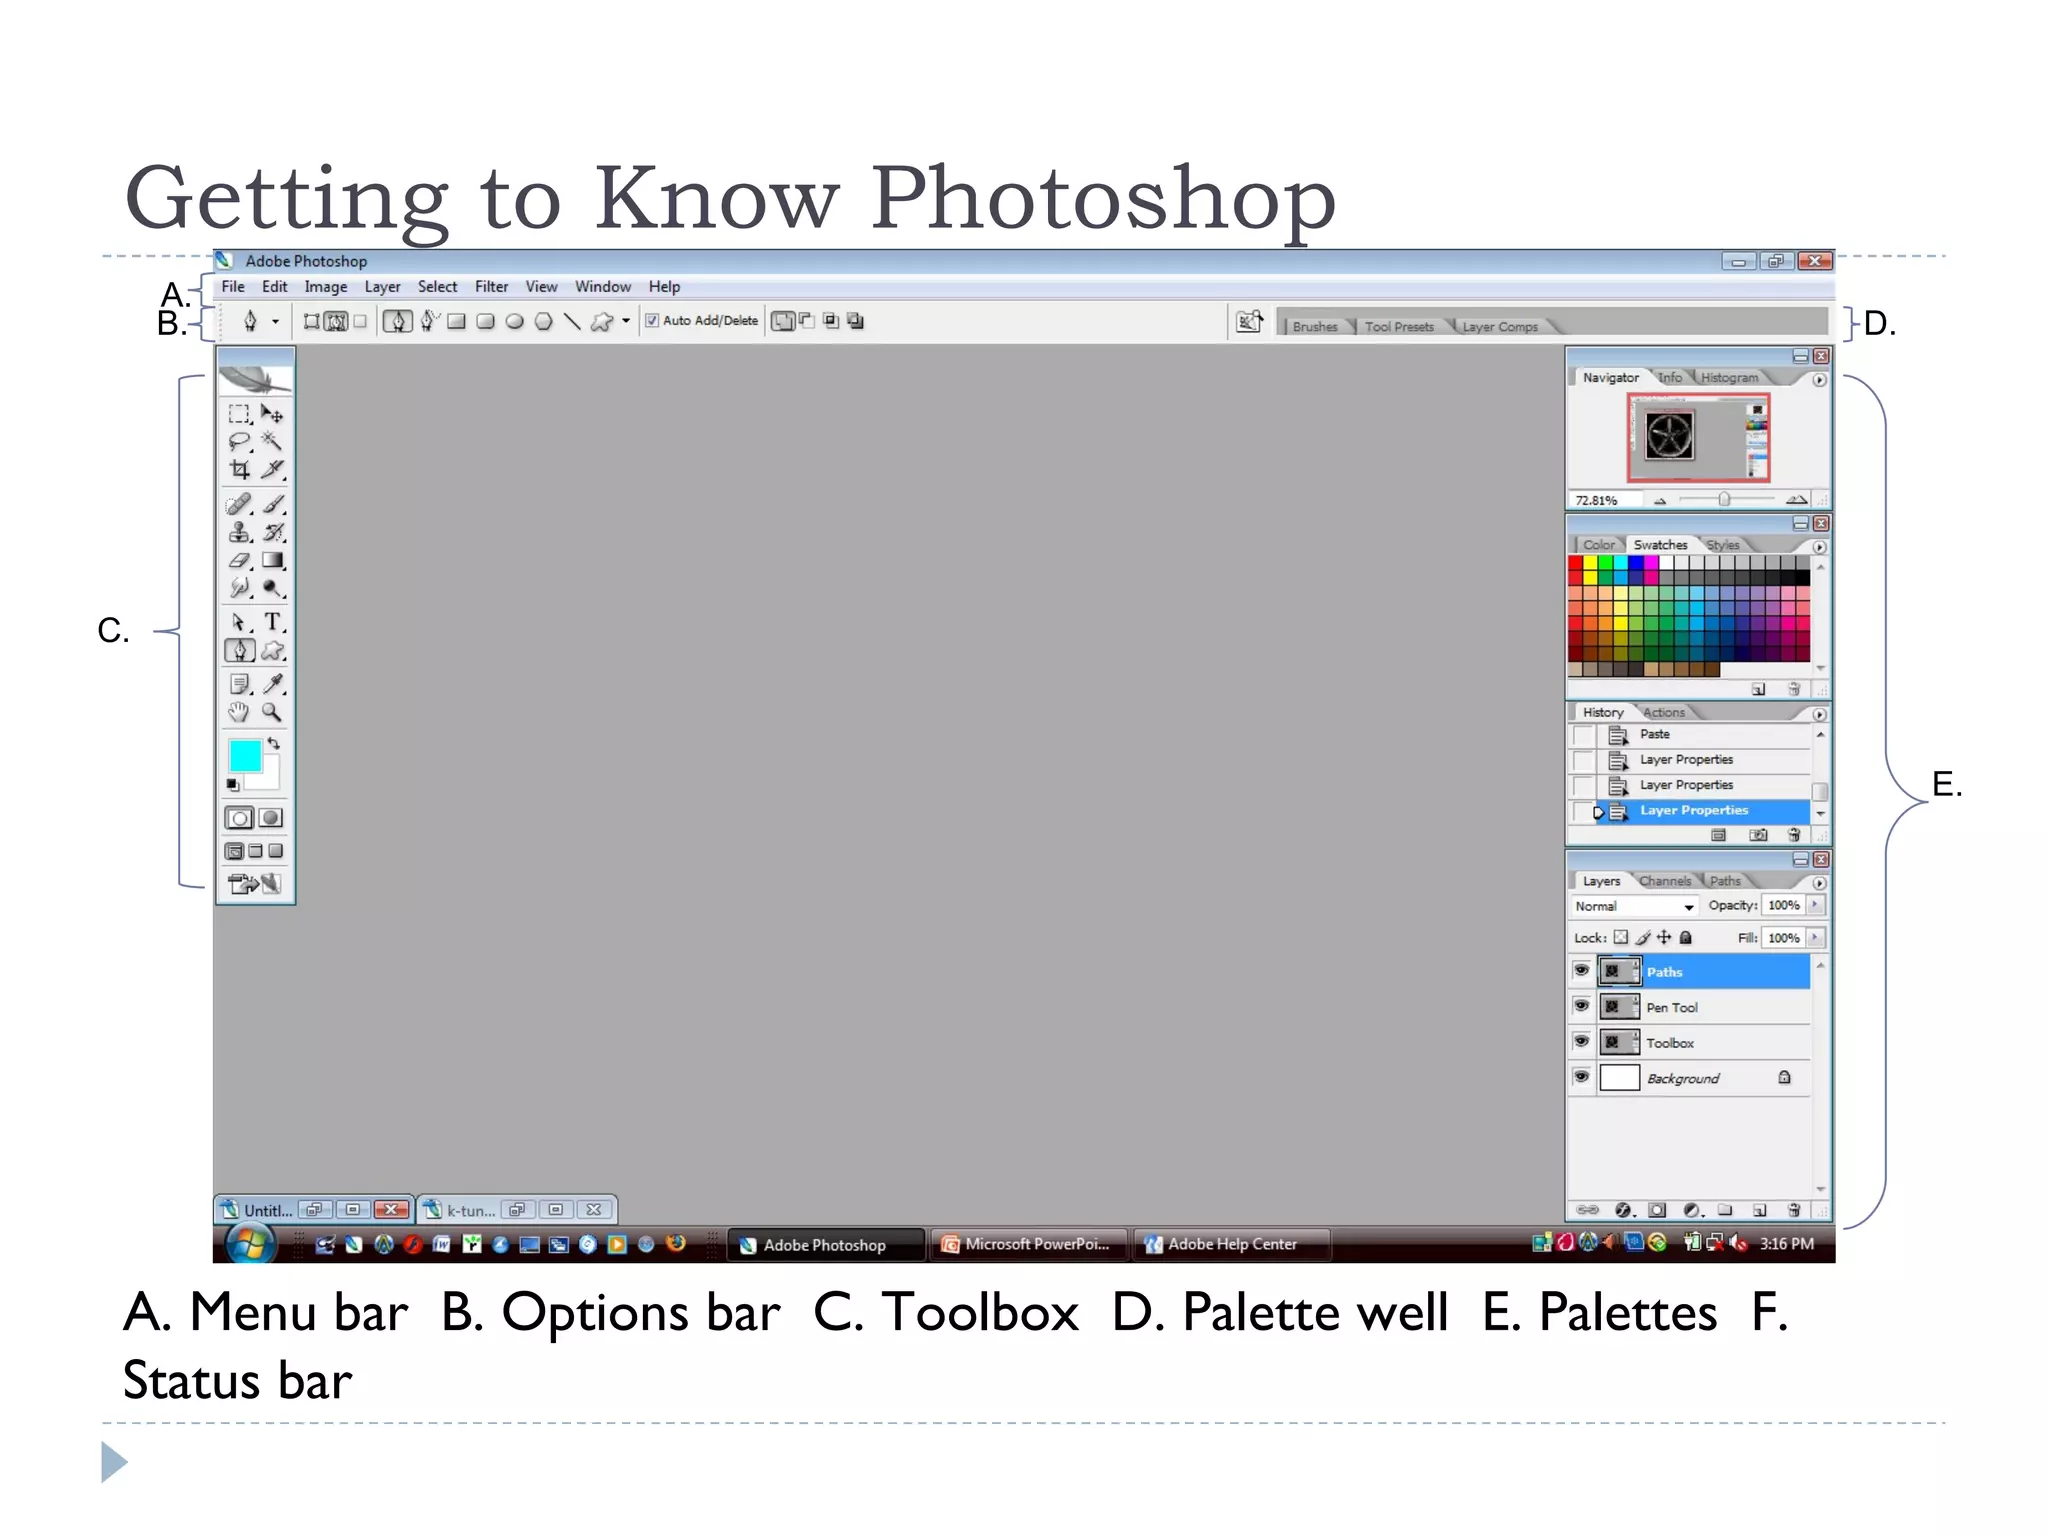Screen dimensions: 2048x1536
Task: Select the Notes tool
Action: coord(239,684)
